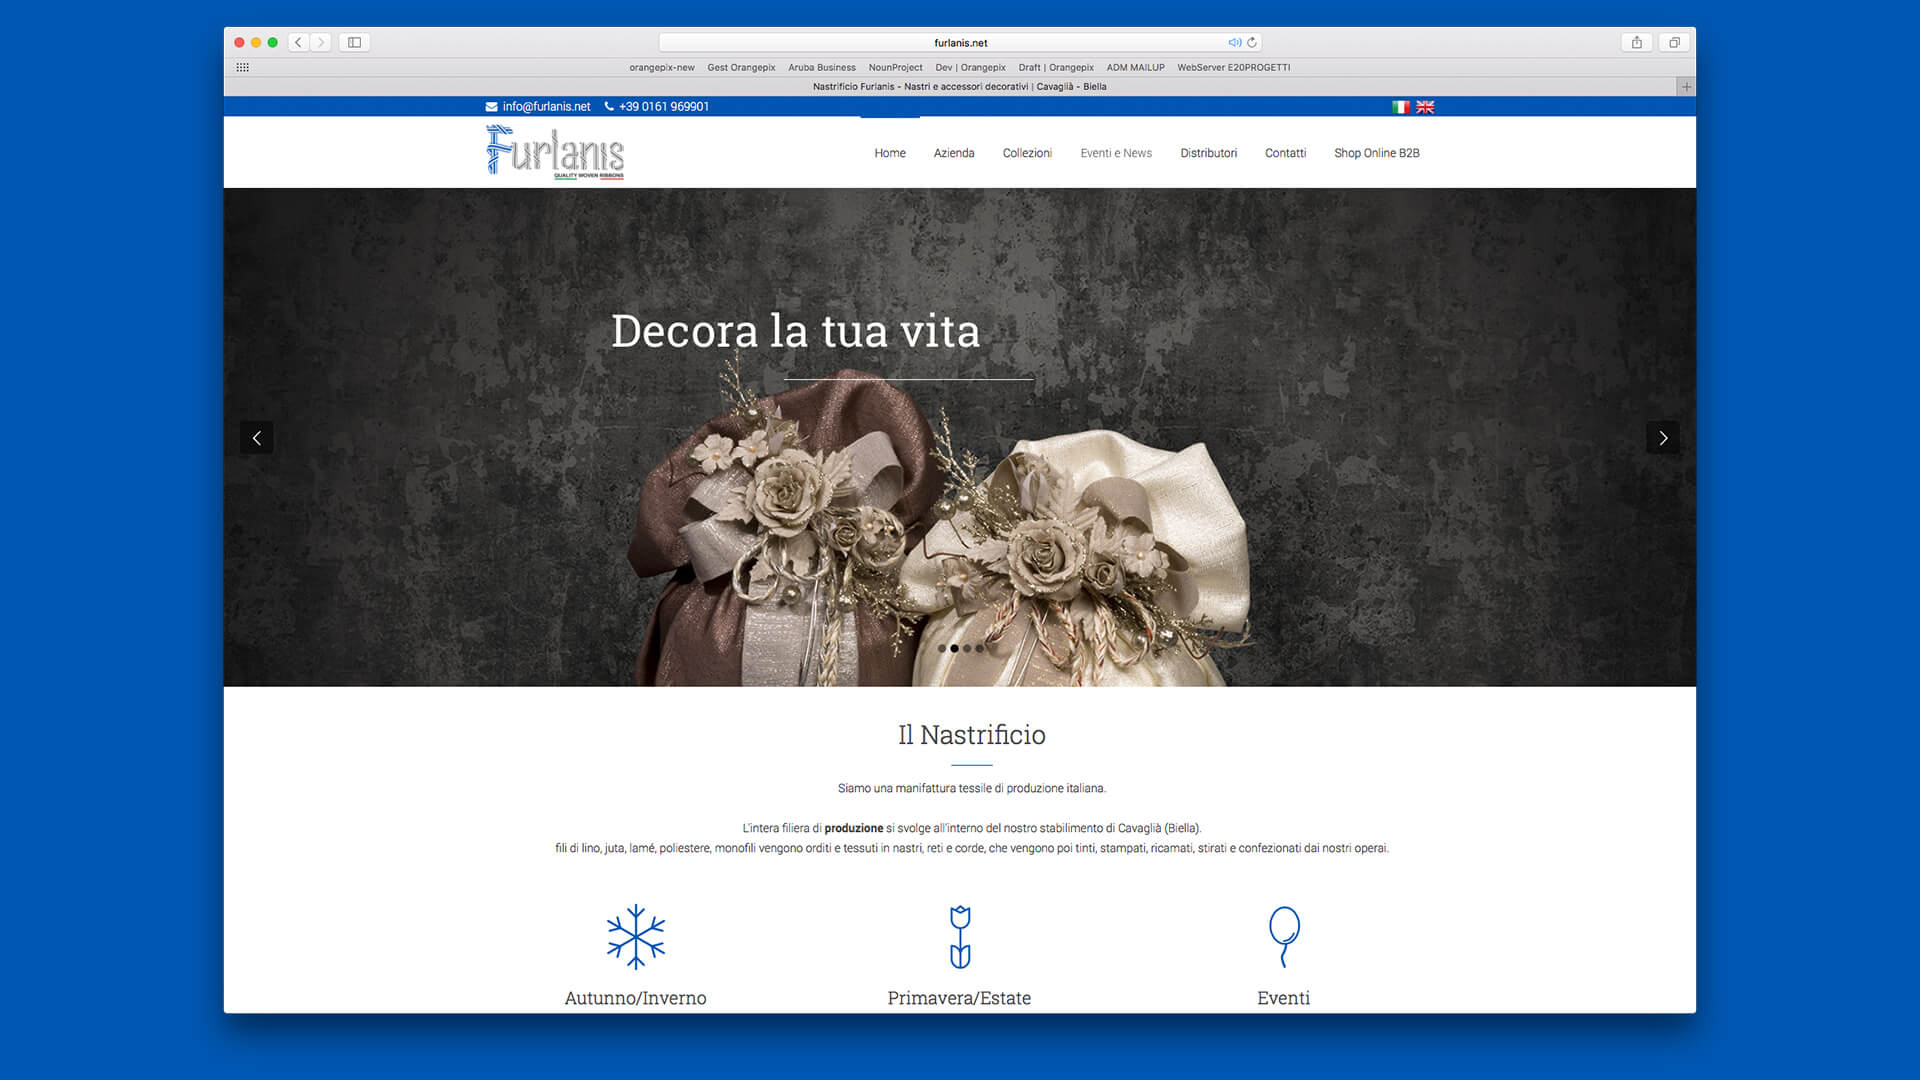Mute tab audio via speaker icon

click(1234, 42)
